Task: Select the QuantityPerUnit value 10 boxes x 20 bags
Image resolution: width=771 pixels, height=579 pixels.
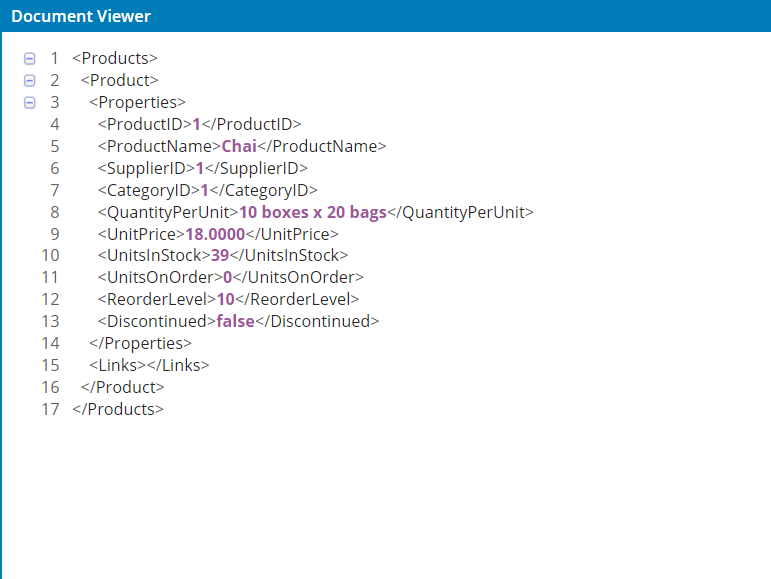Action: [x=313, y=212]
